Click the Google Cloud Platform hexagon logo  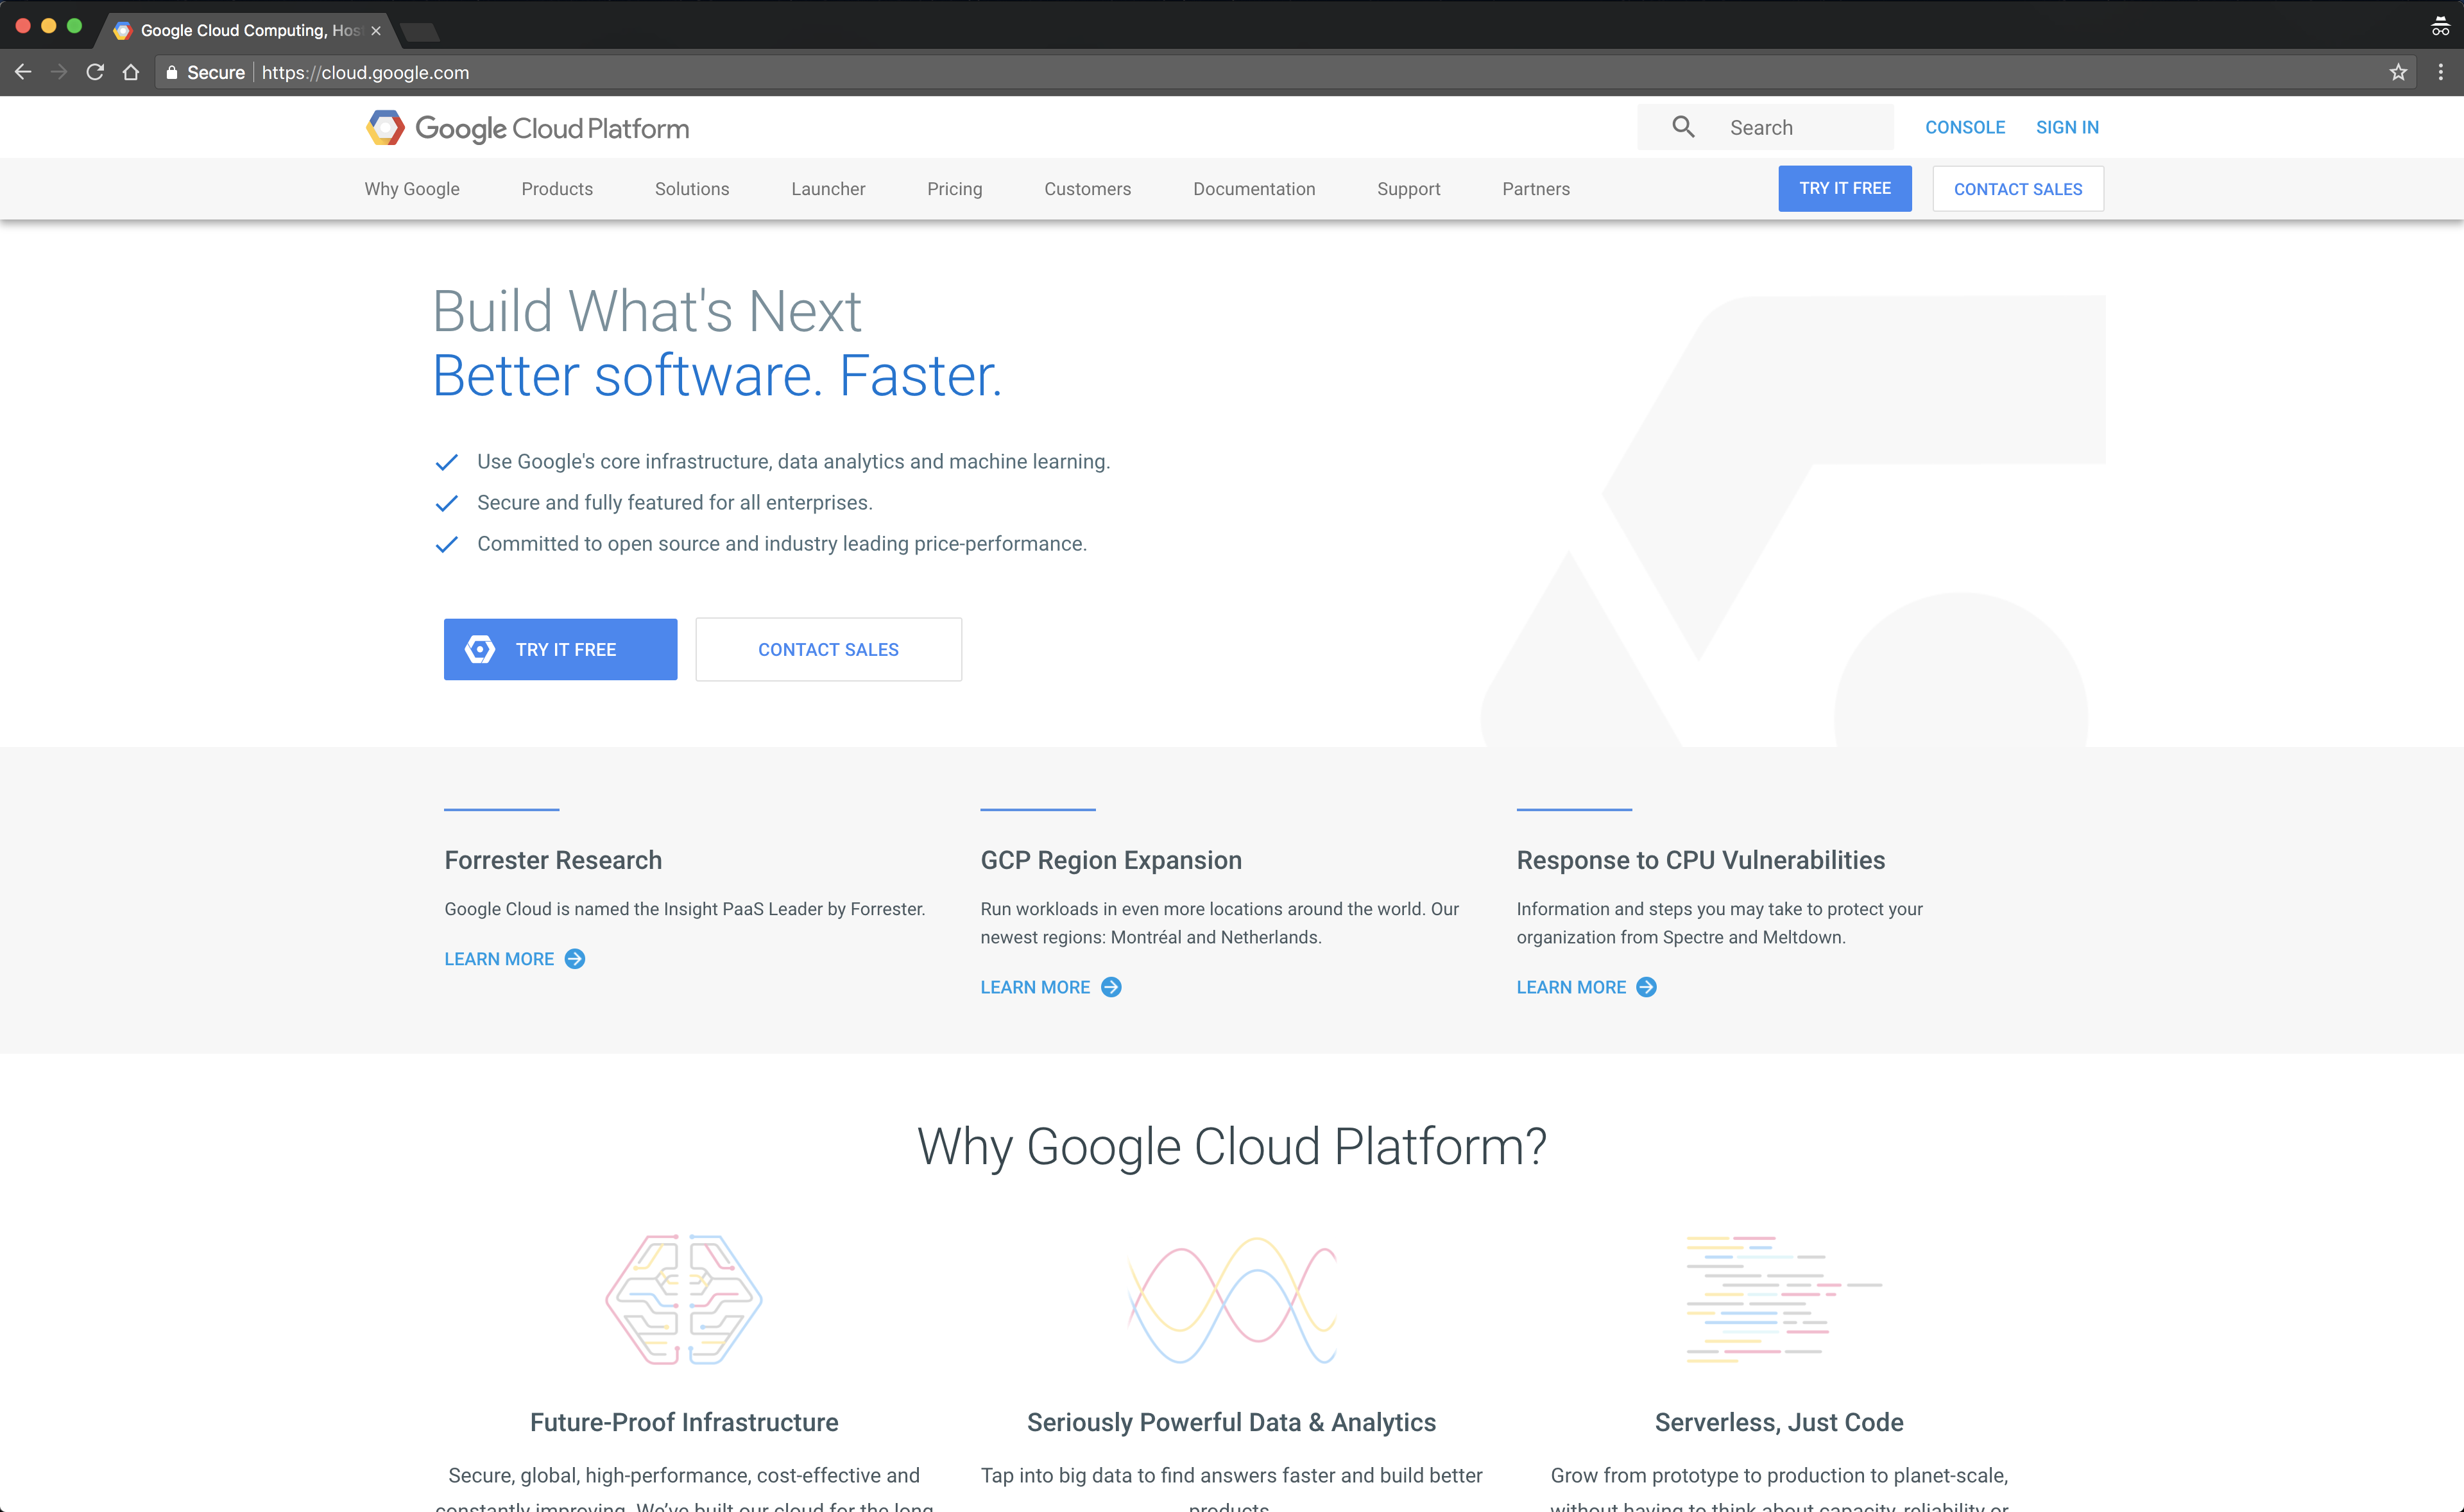coord(385,128)
